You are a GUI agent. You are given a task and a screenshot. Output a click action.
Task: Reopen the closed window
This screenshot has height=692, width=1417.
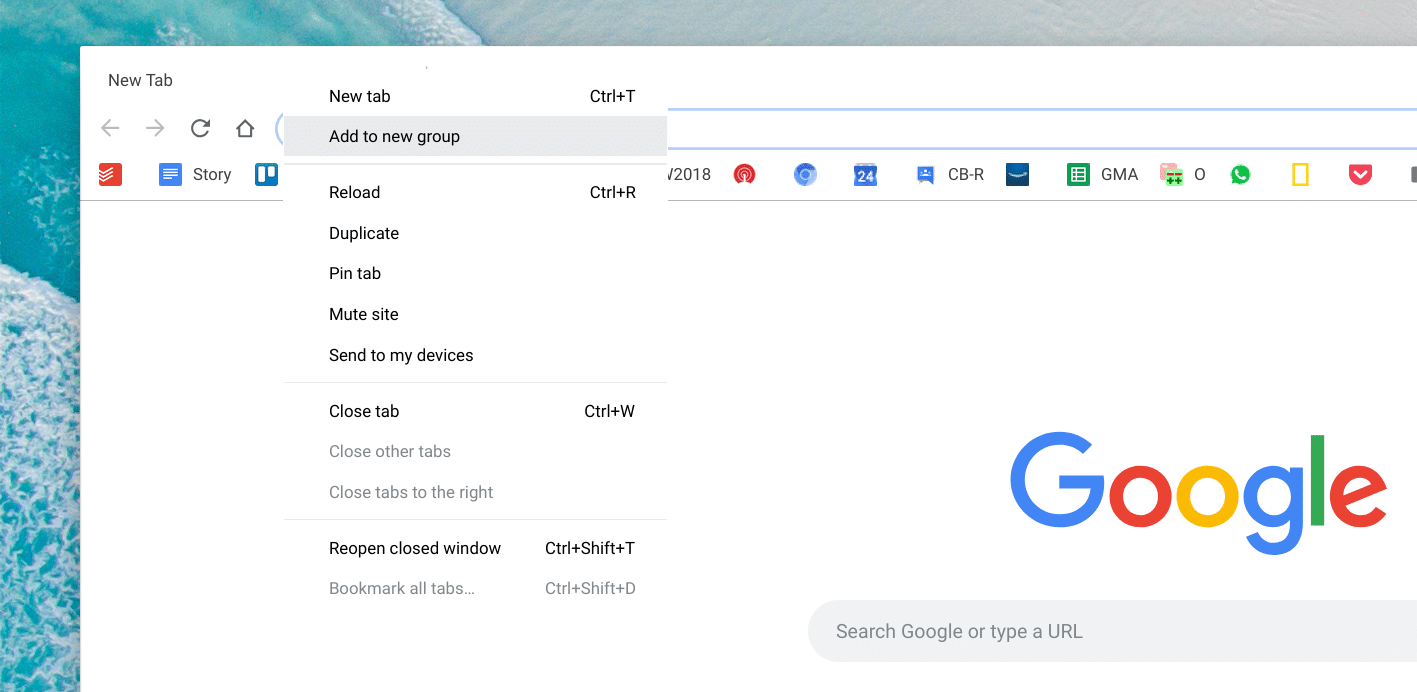coord(415,548)
